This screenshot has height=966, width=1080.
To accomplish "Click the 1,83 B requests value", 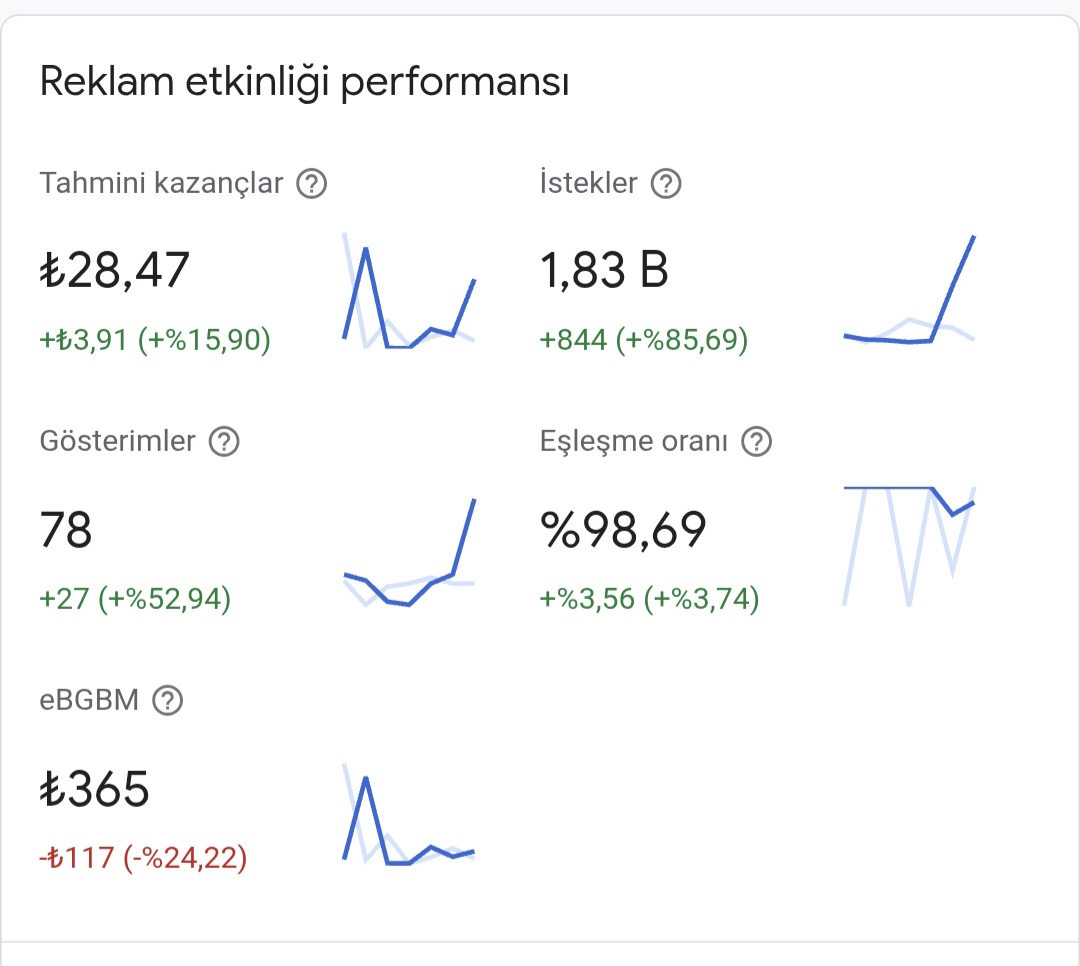I will click(x=604, y=270).
